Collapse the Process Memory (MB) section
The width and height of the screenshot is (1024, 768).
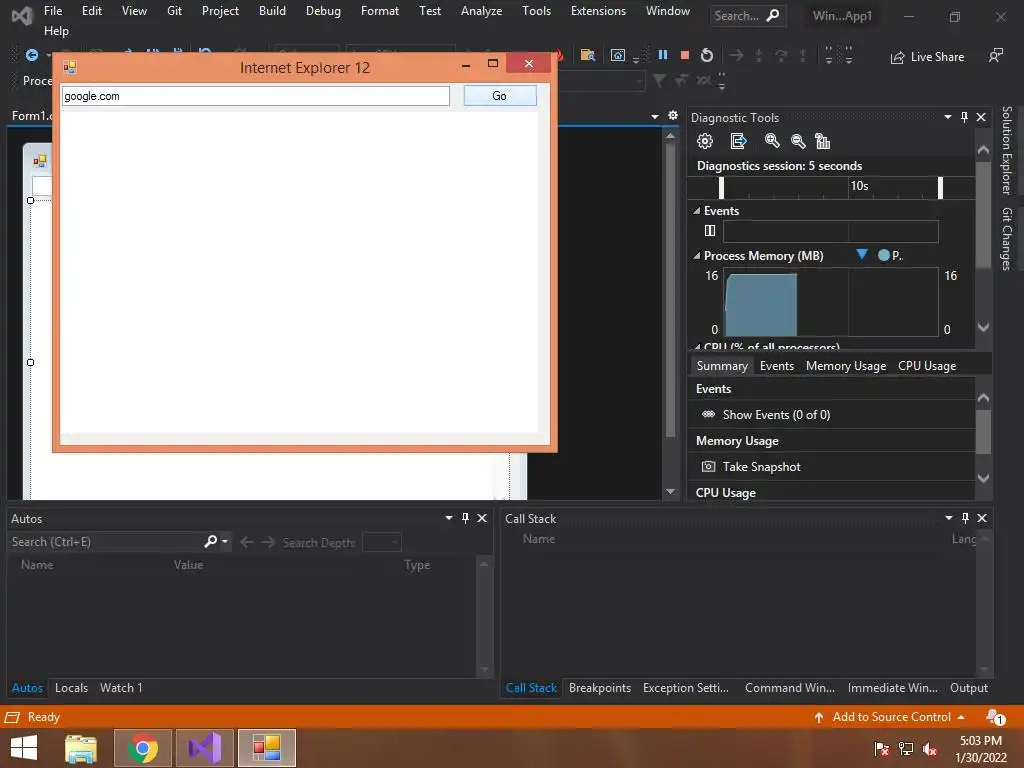click(697, 256)
